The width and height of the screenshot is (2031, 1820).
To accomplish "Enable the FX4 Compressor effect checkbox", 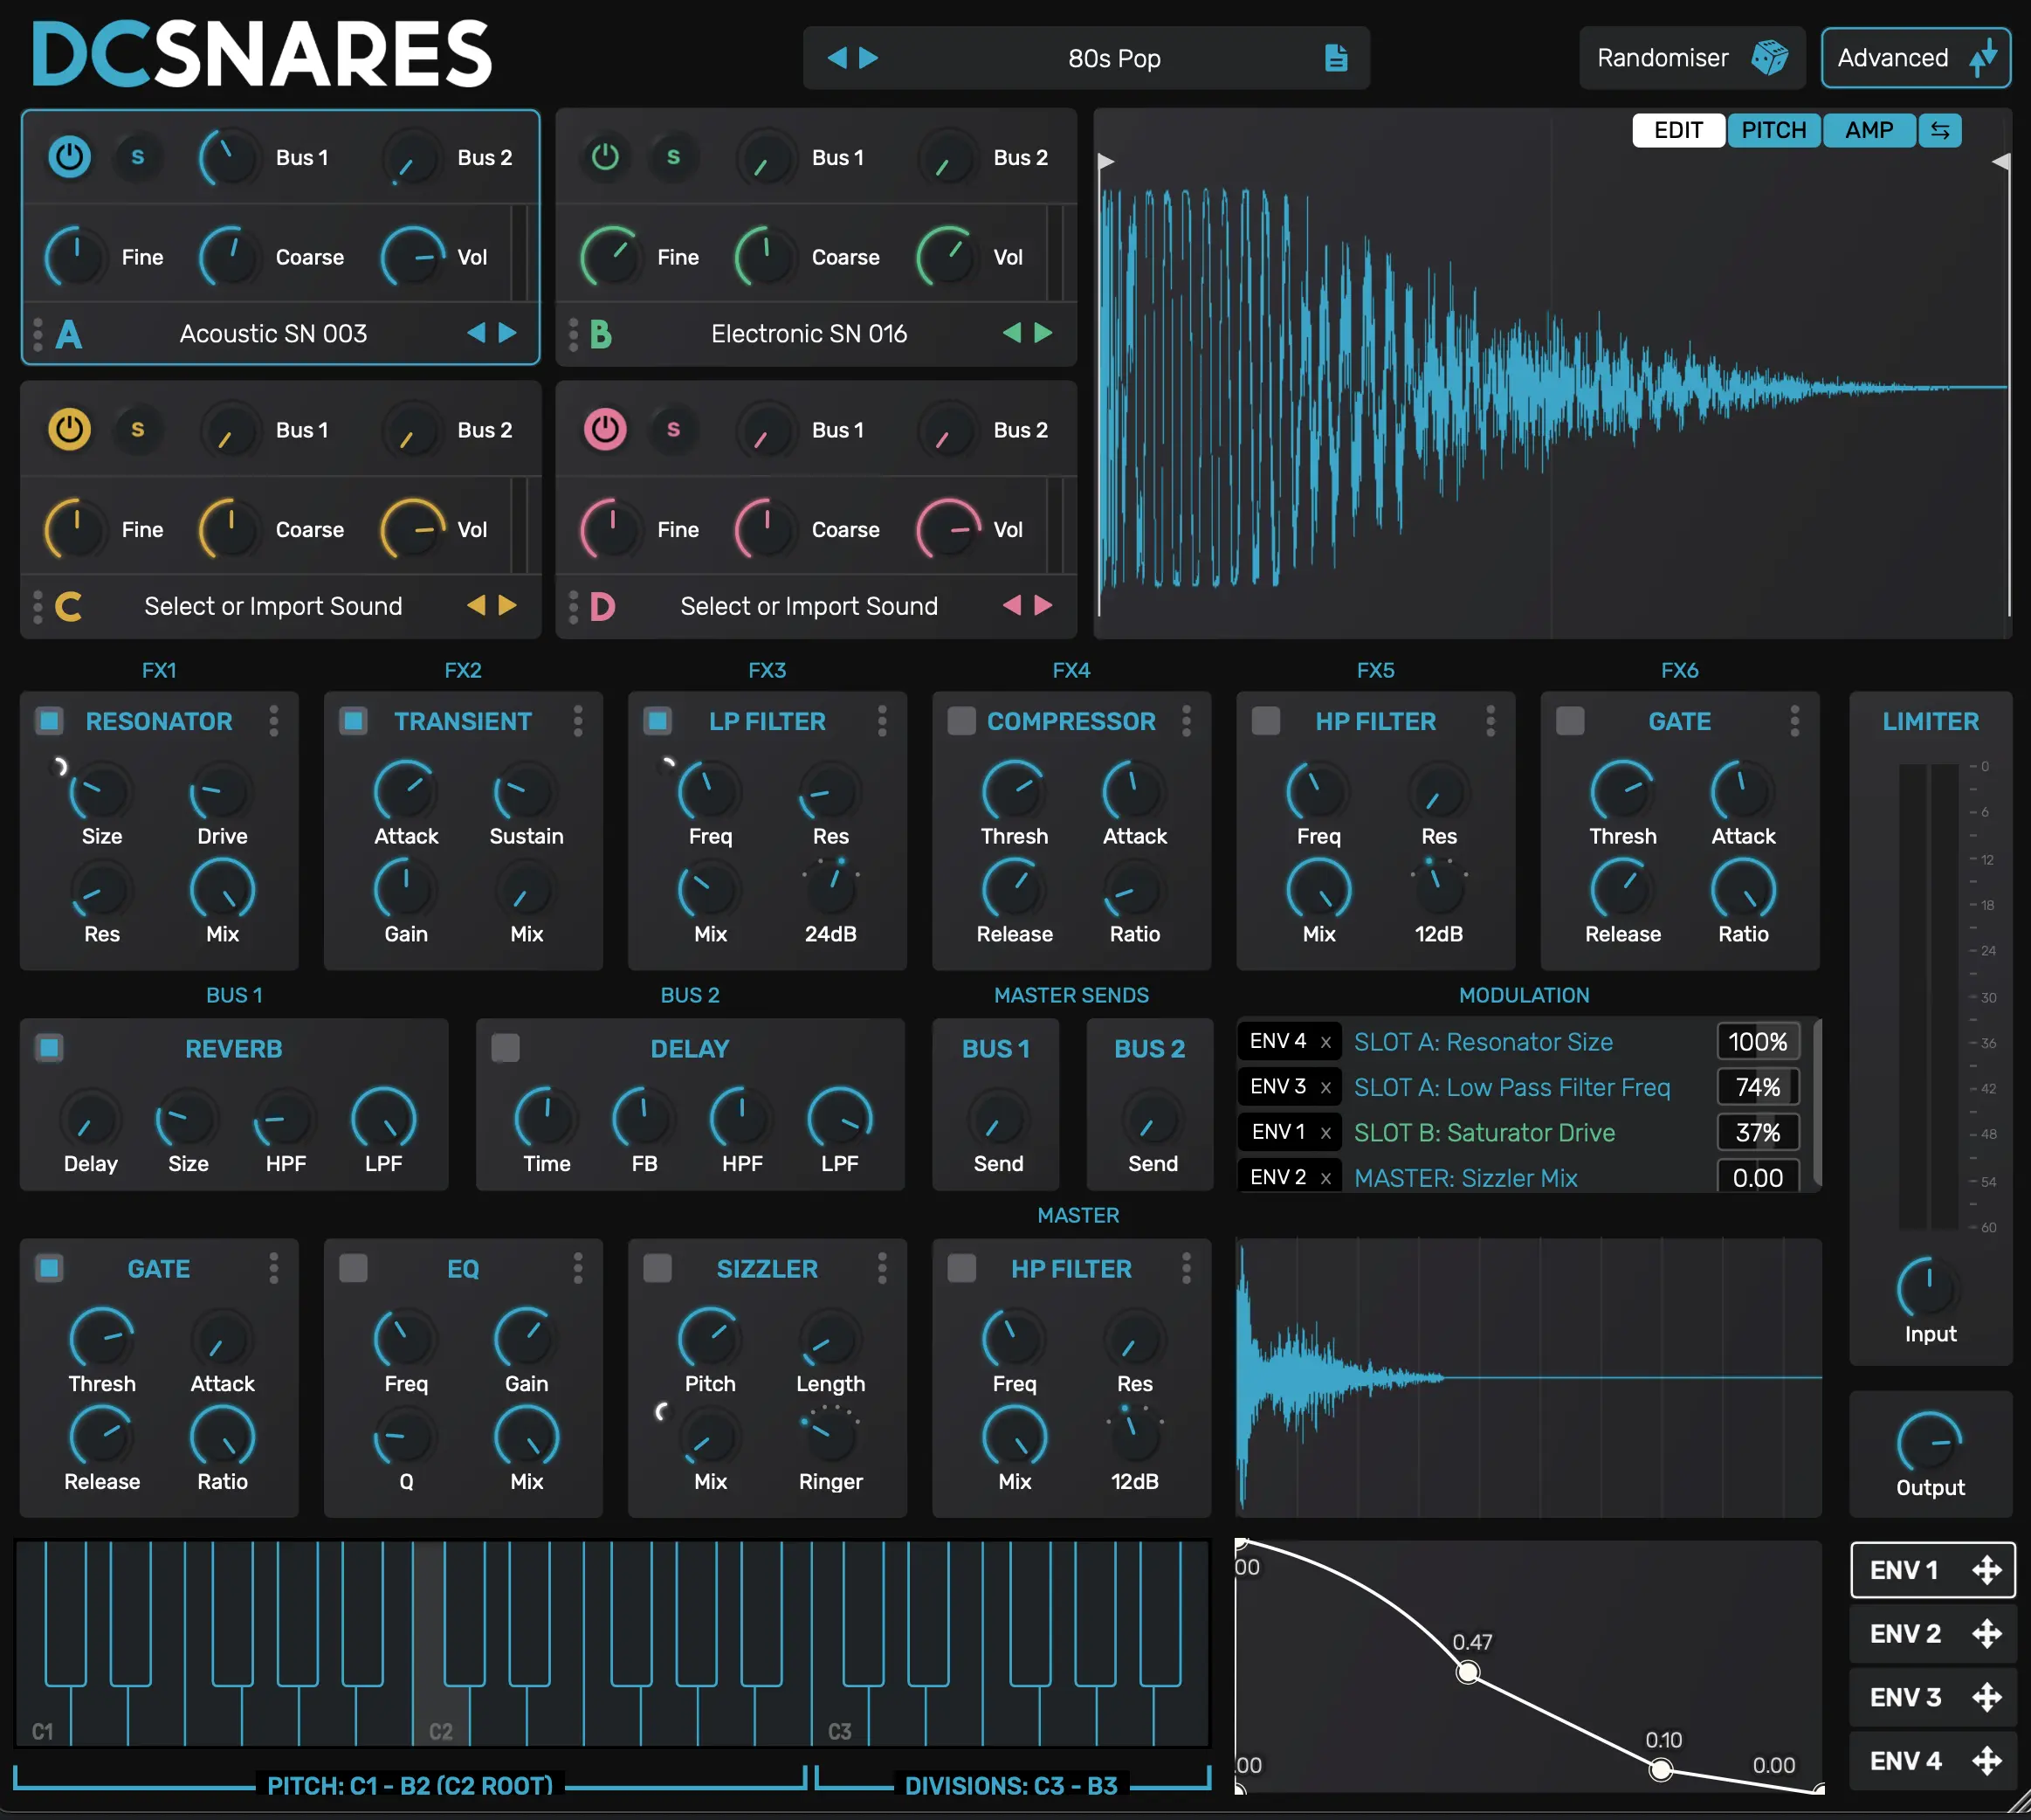I will (x=961, y=721).
